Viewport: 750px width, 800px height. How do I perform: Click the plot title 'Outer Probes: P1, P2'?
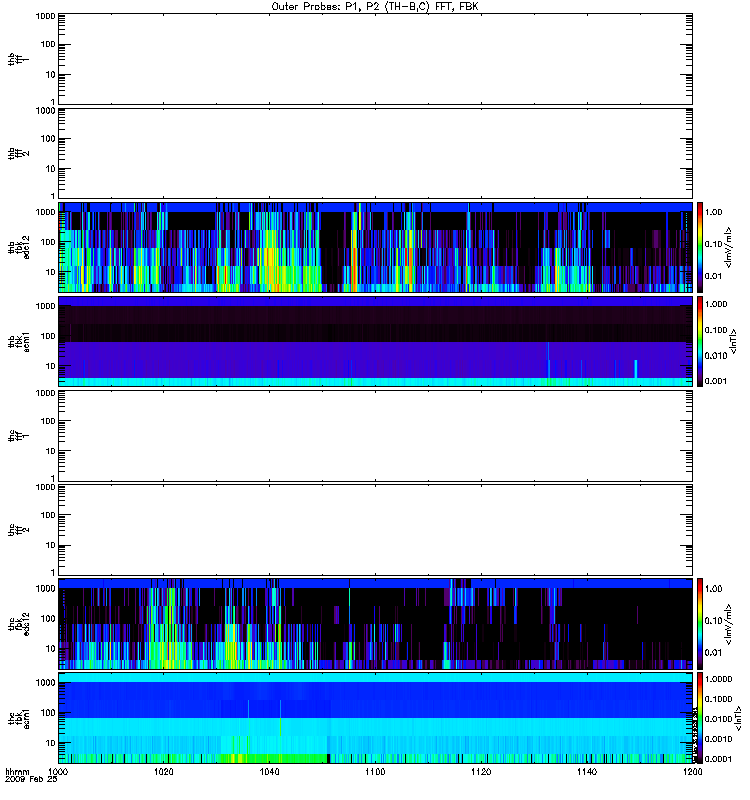[x=375, y=5]
